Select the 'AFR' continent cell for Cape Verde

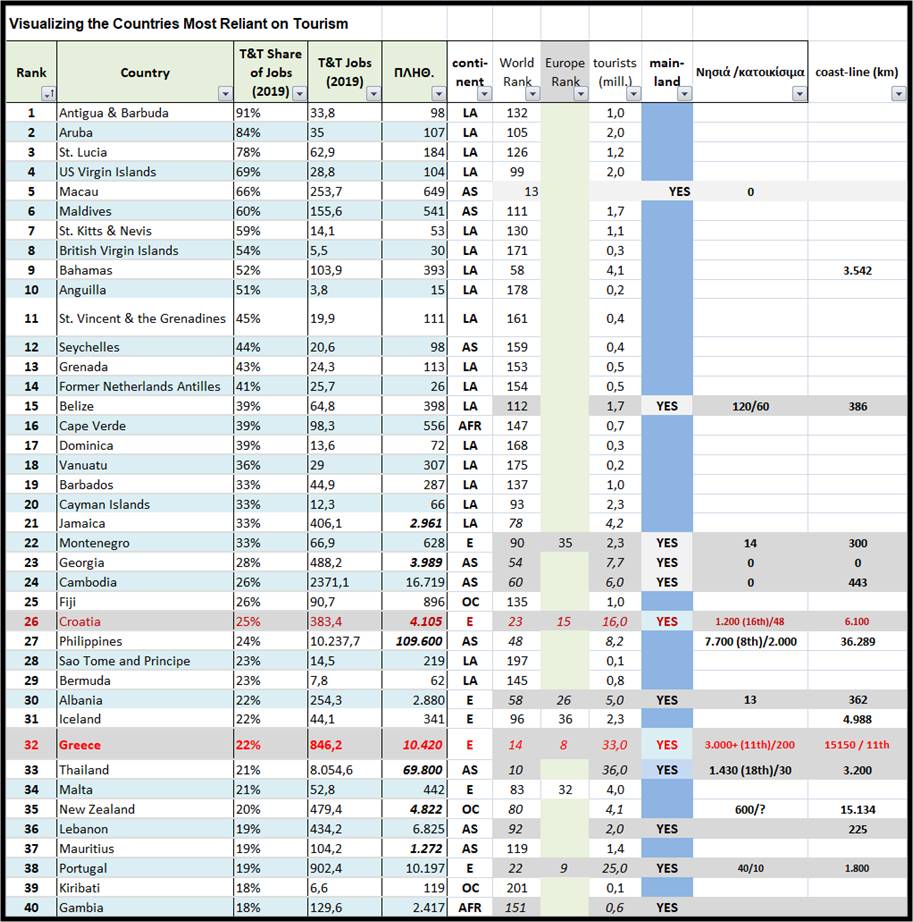pyautogui.click(x=470, y=426)
